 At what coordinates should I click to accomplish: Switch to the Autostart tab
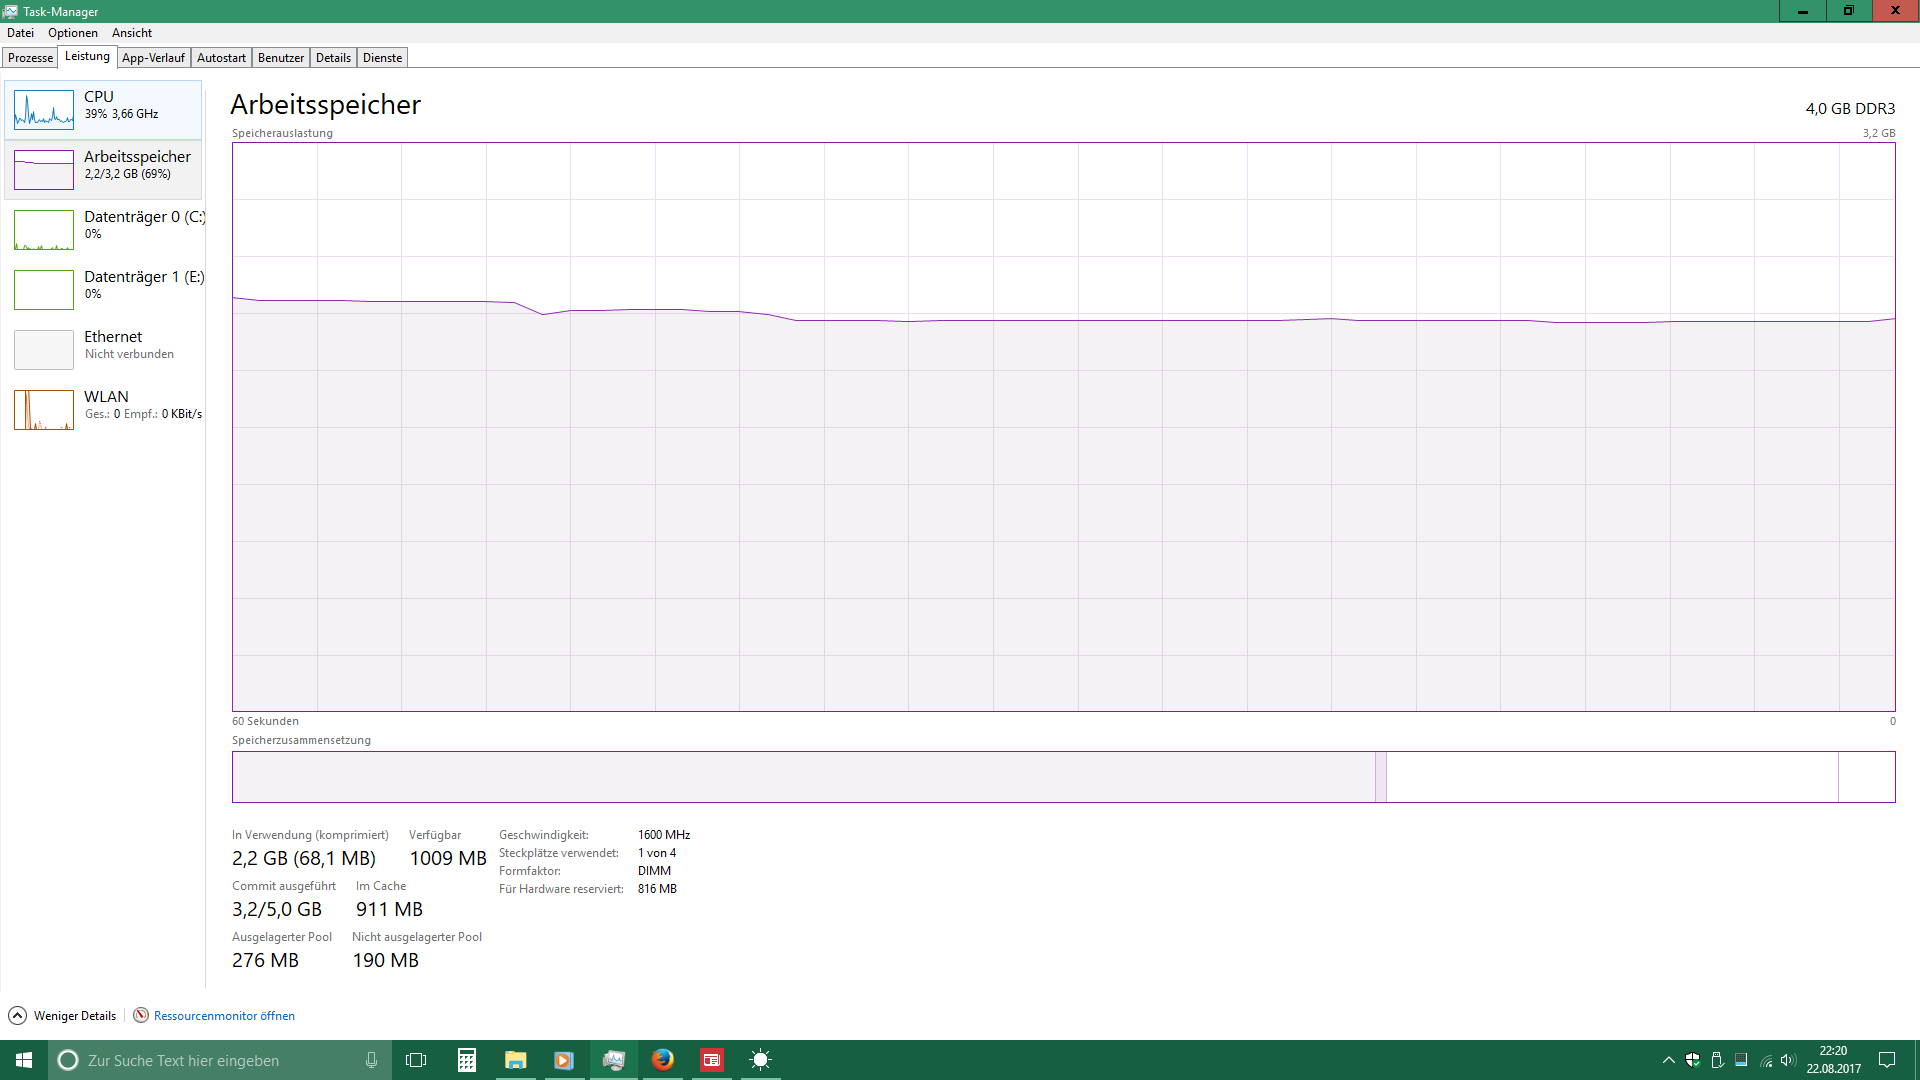coord(221,58)
